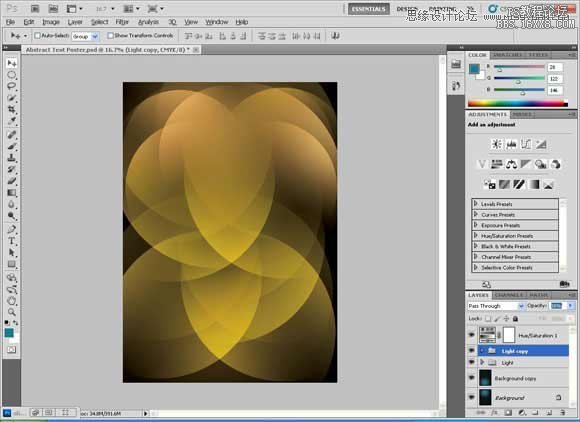Add a Curves adjustment icon
580x422 pixels.
(x=526, y=144)
